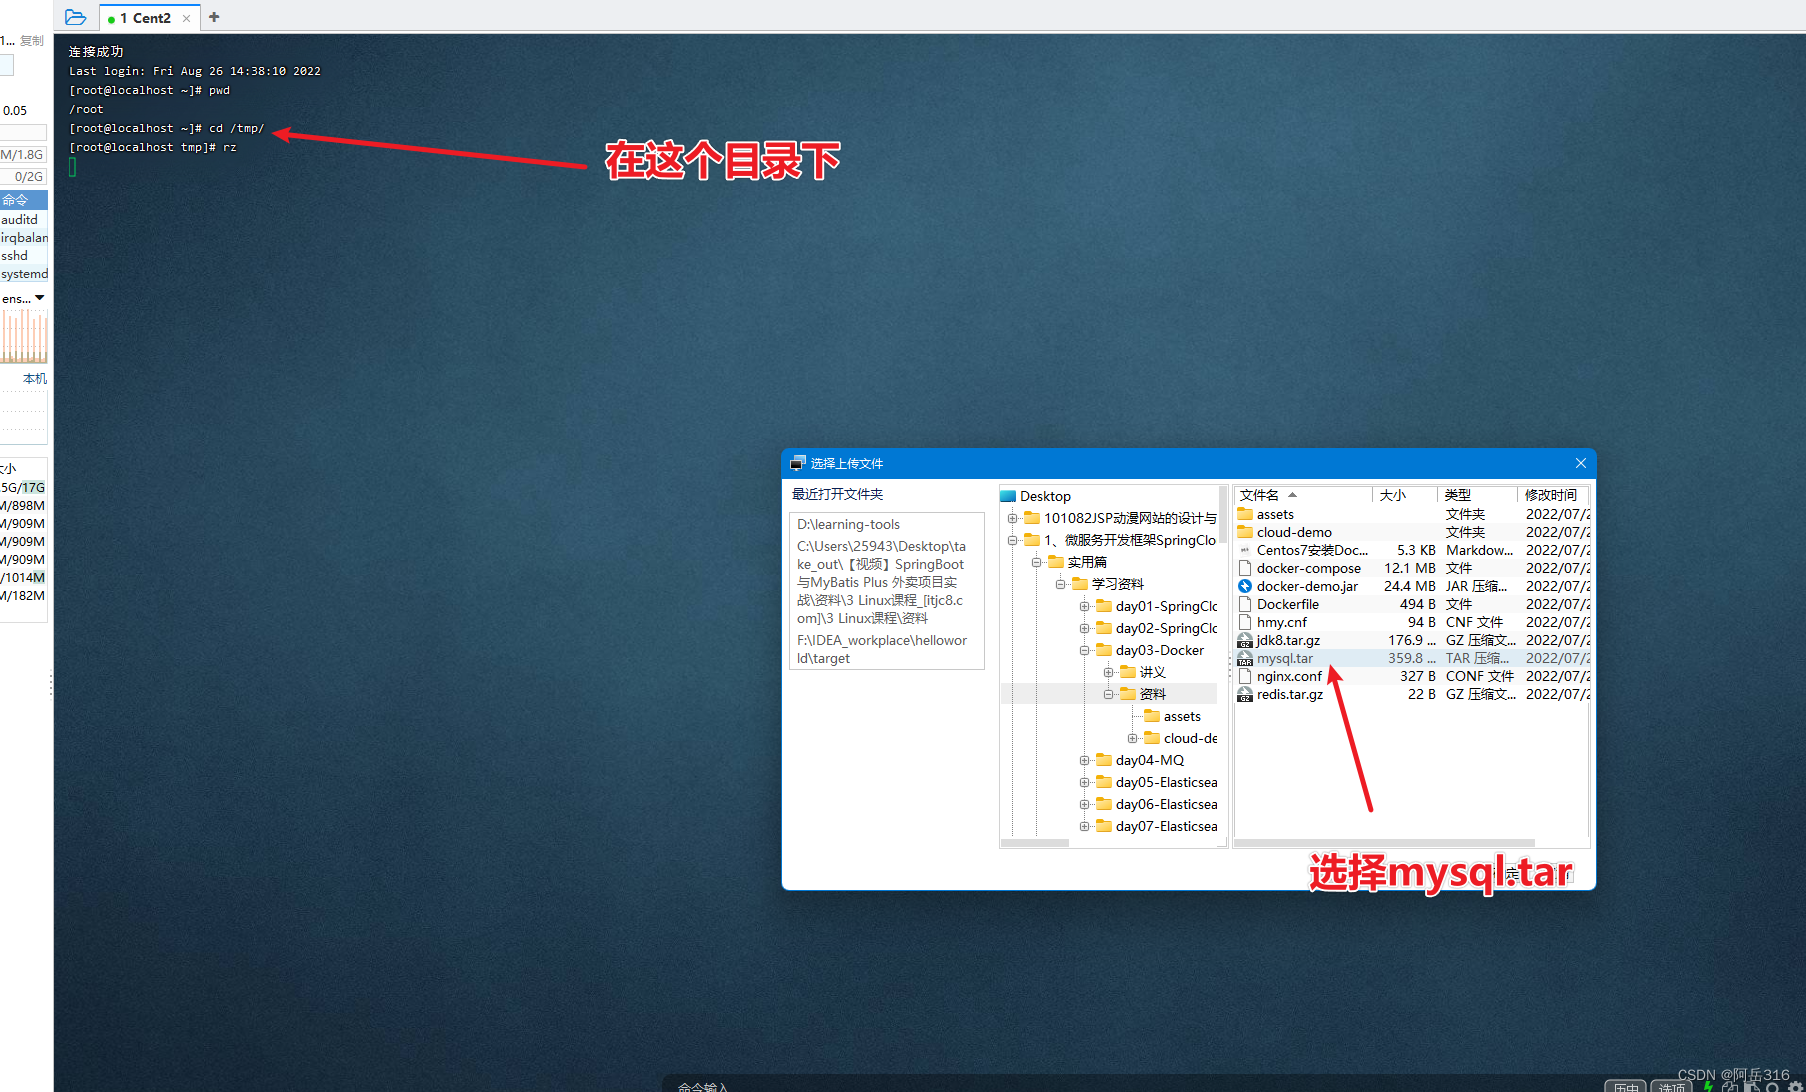This screenshot has width=1806, height=1092.
Task: Select the 命令 header in the left process panel
Action: (24, 200)
